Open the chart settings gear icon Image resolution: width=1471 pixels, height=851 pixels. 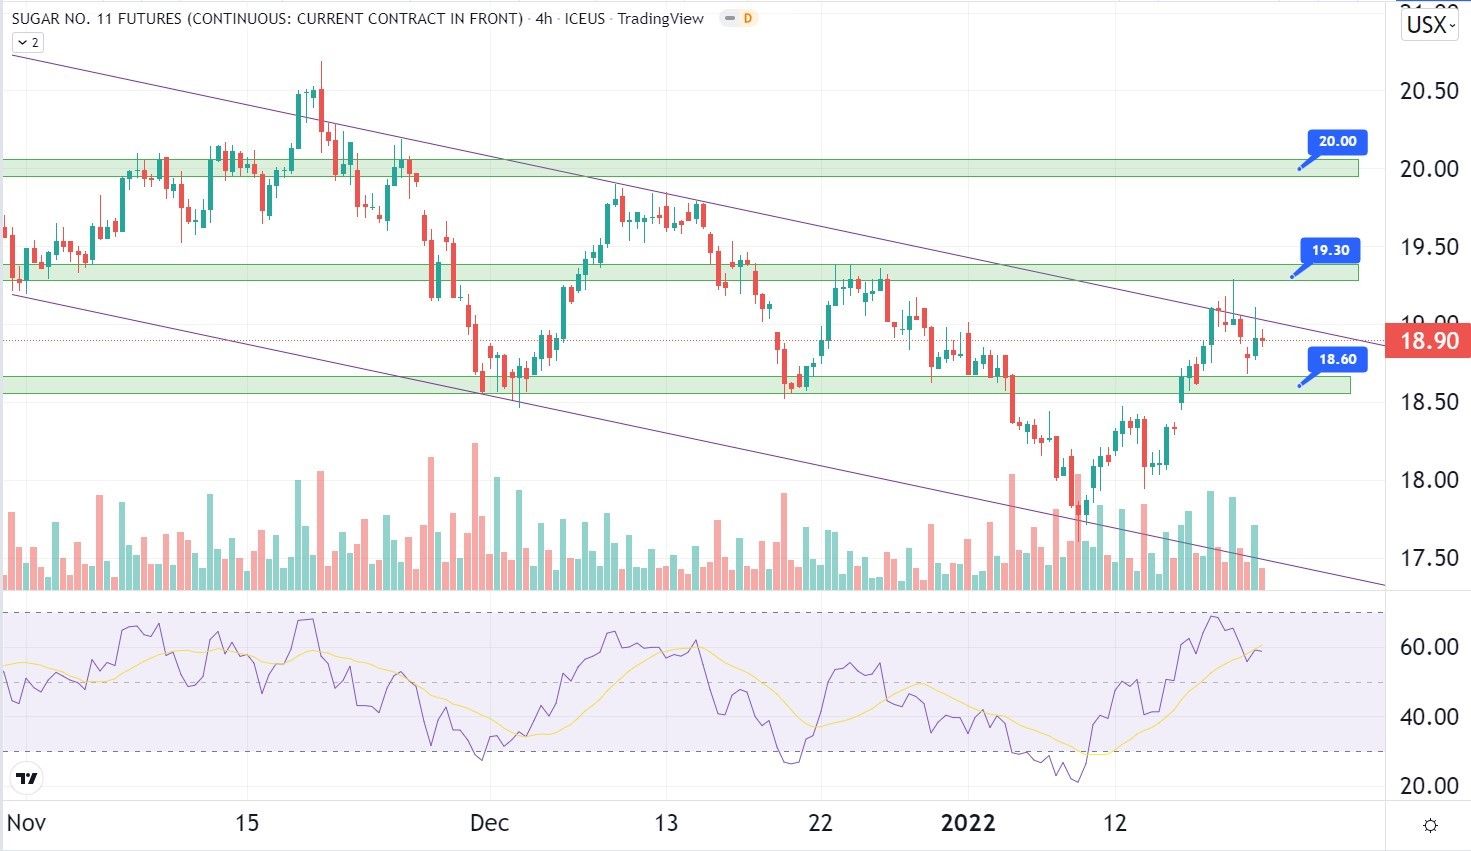pyautogui.click(x=1430, y=825)
